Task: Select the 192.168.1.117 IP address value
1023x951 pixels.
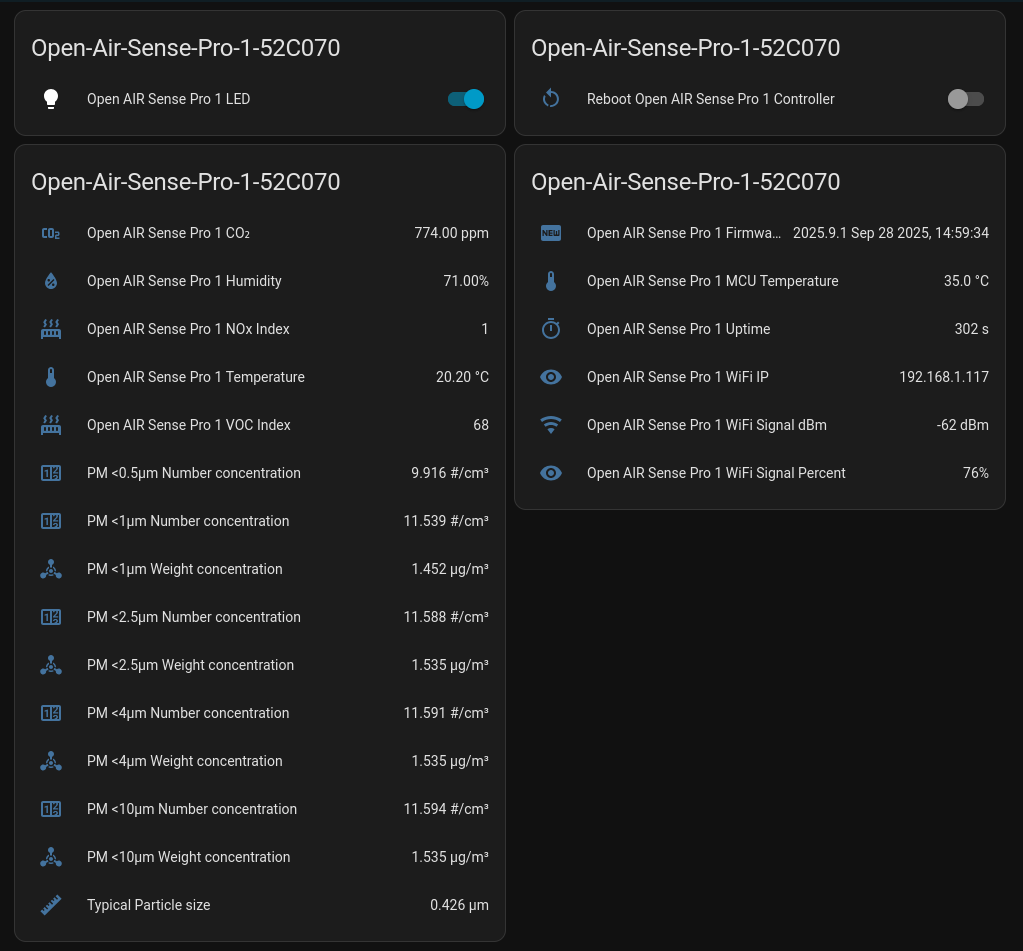Action: point(943,377)
